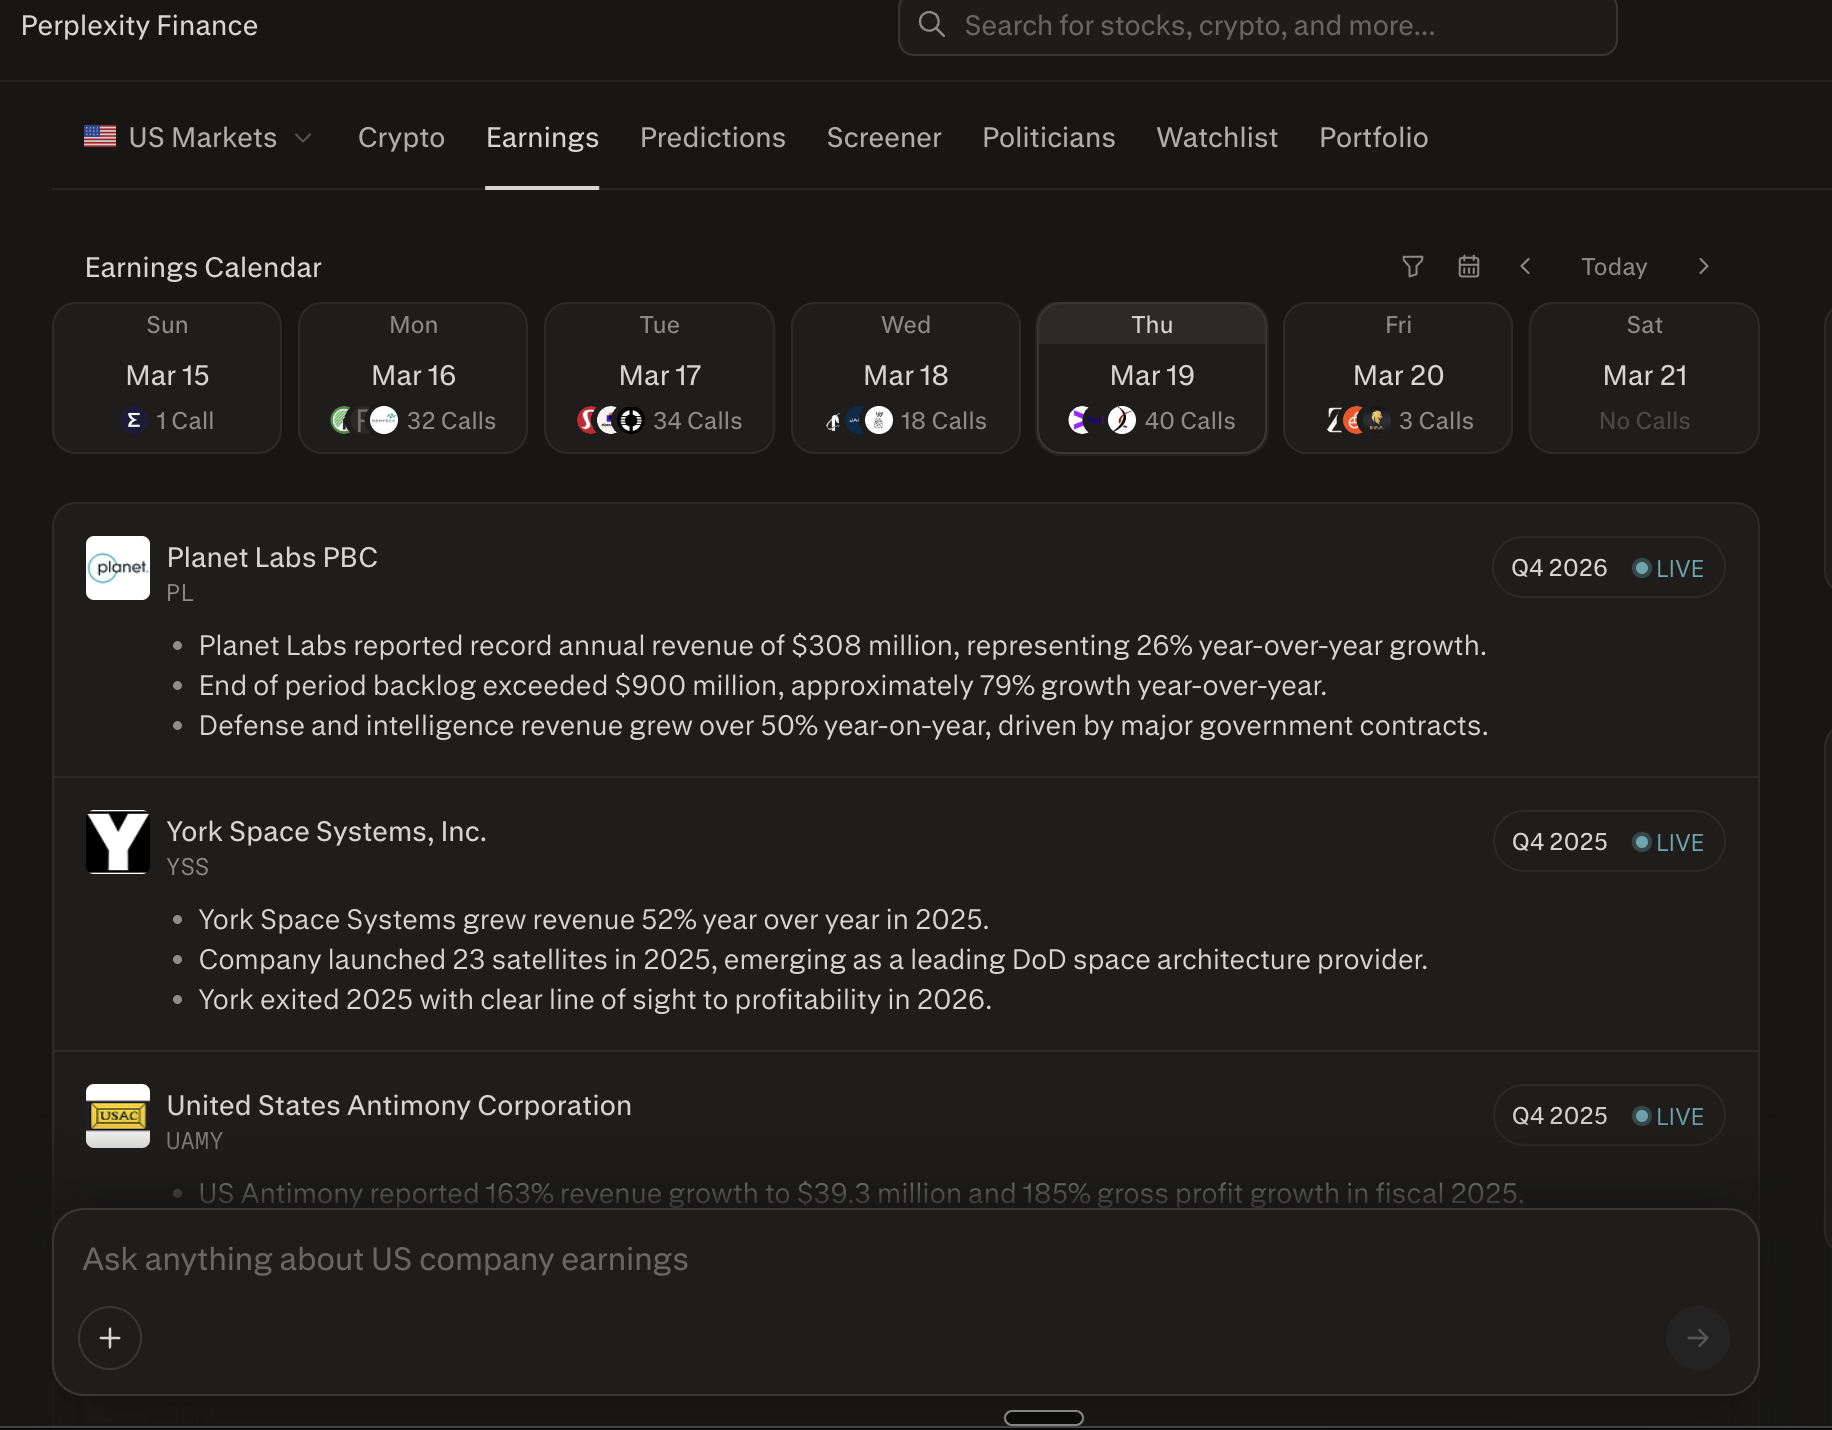
Task: Go to next week with right chevron
Action: click(x=1703, y=267)
